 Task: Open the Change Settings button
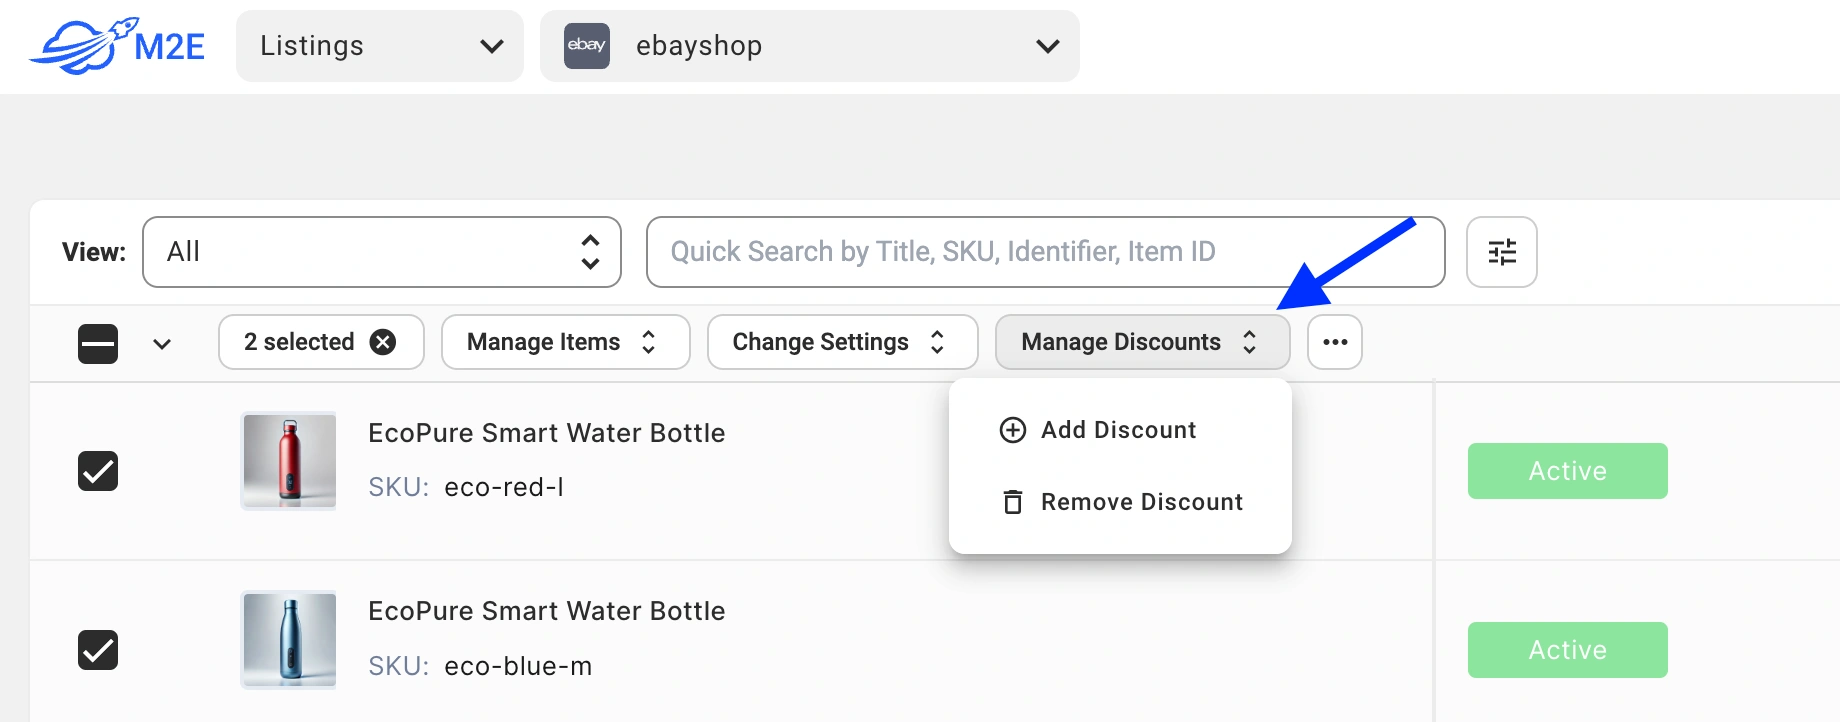[842, 342]
